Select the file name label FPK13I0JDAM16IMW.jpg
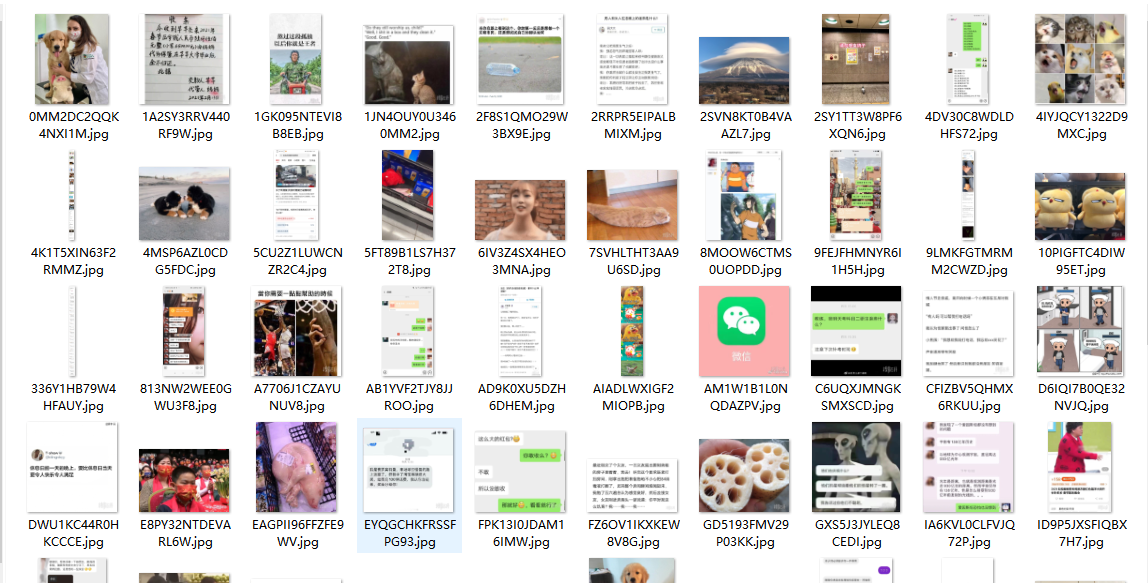 [x=521, y=533]
